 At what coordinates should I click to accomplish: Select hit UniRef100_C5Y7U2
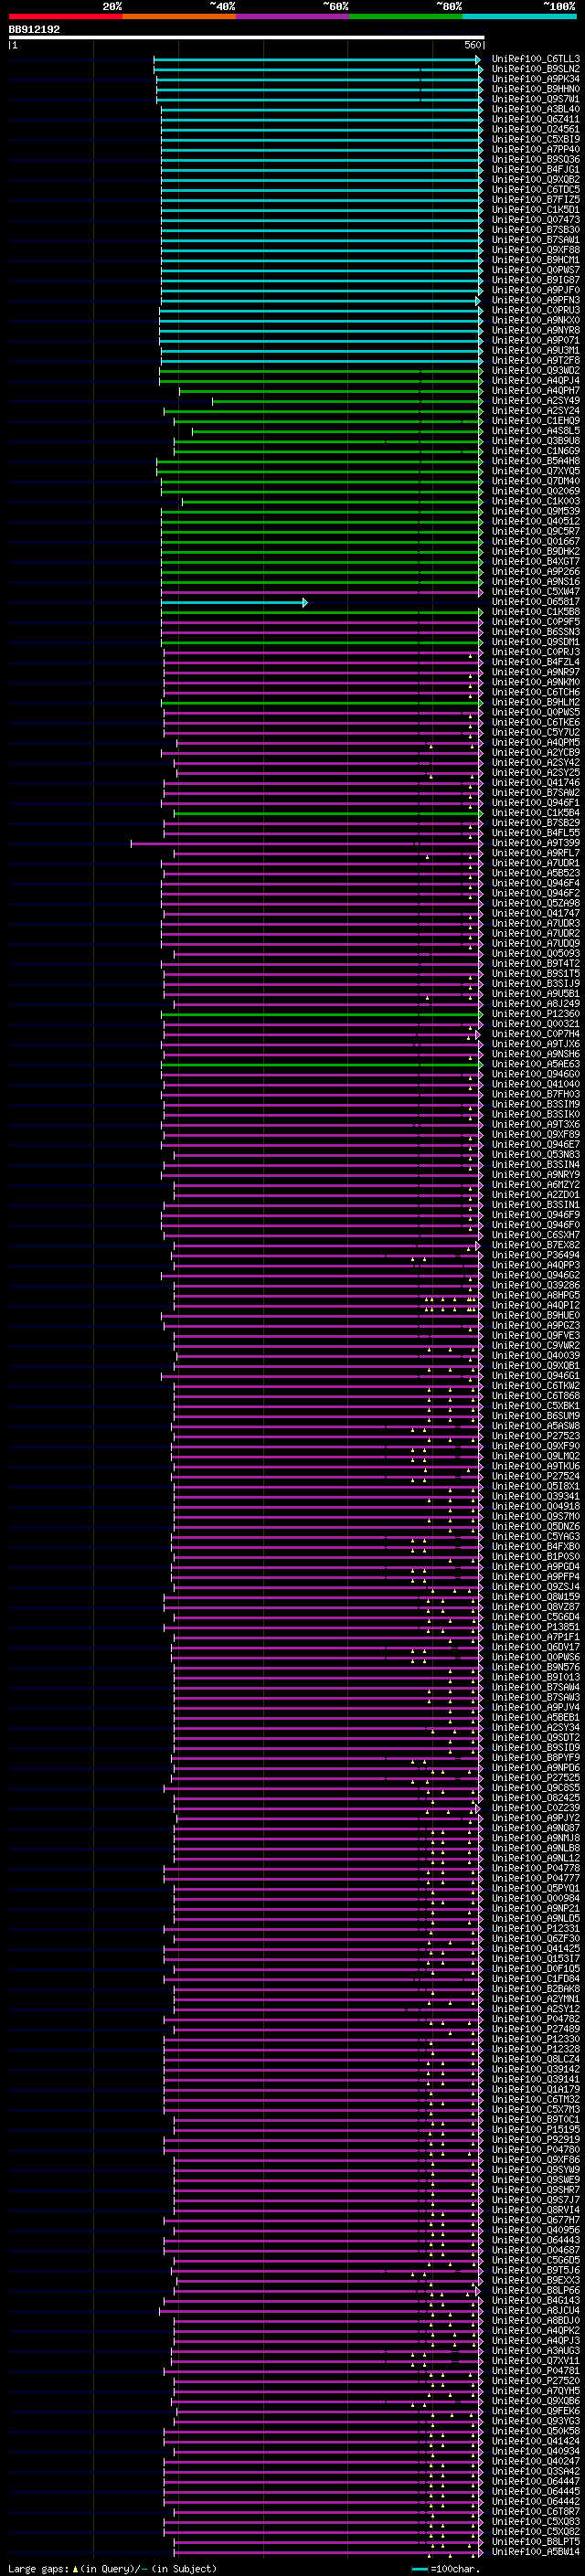[535, 732]
